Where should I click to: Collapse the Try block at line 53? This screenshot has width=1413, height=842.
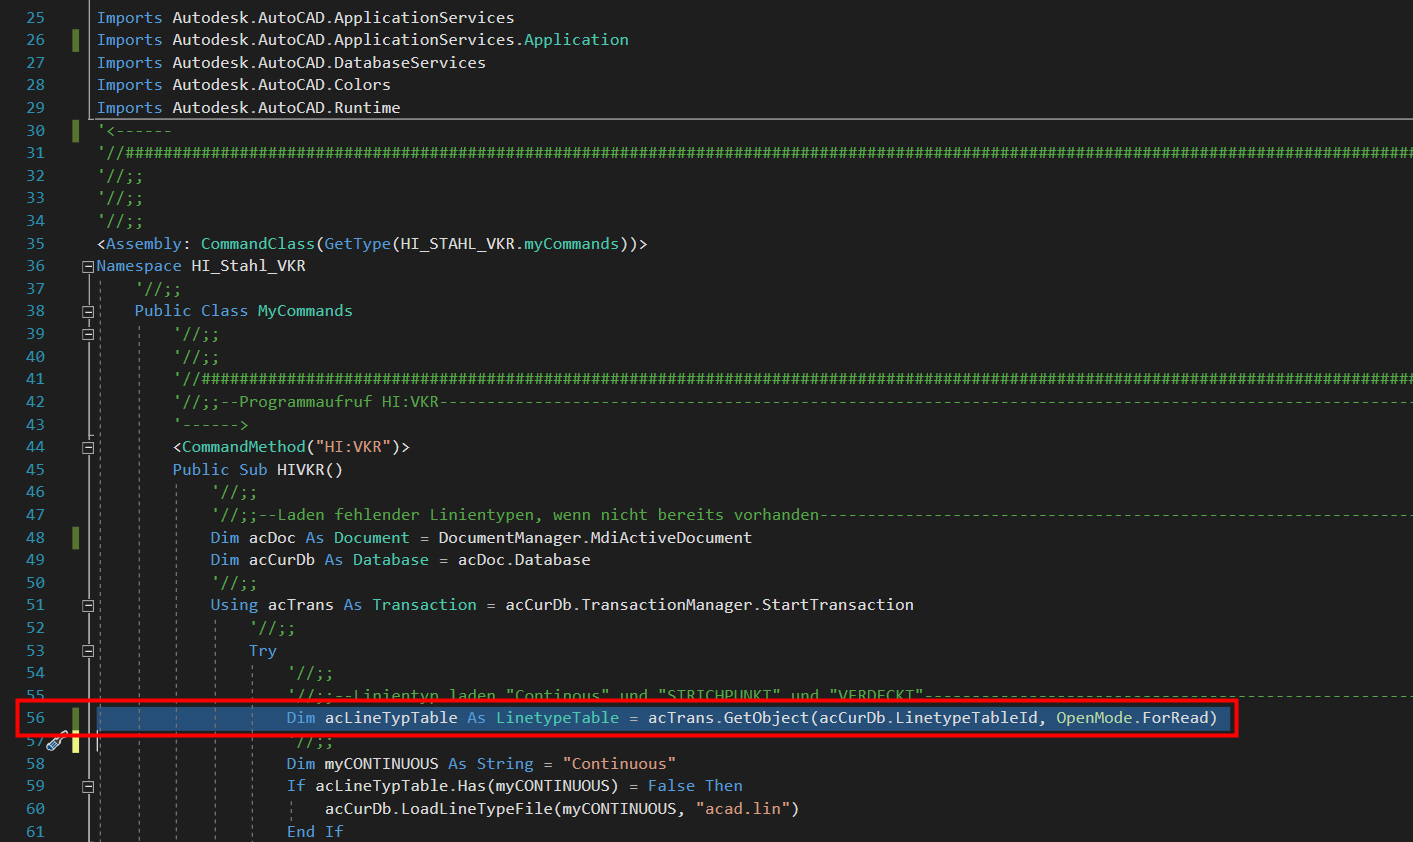coord(88,650)
